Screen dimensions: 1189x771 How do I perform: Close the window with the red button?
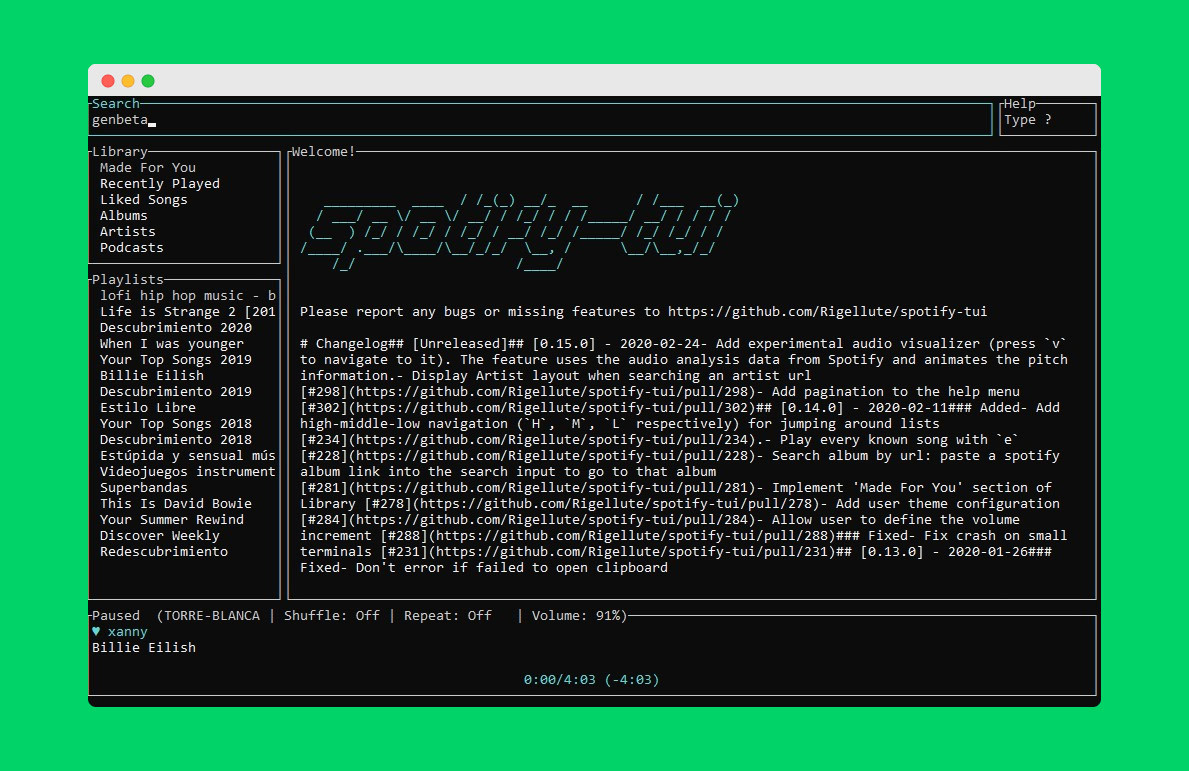(x=108, y=81)
